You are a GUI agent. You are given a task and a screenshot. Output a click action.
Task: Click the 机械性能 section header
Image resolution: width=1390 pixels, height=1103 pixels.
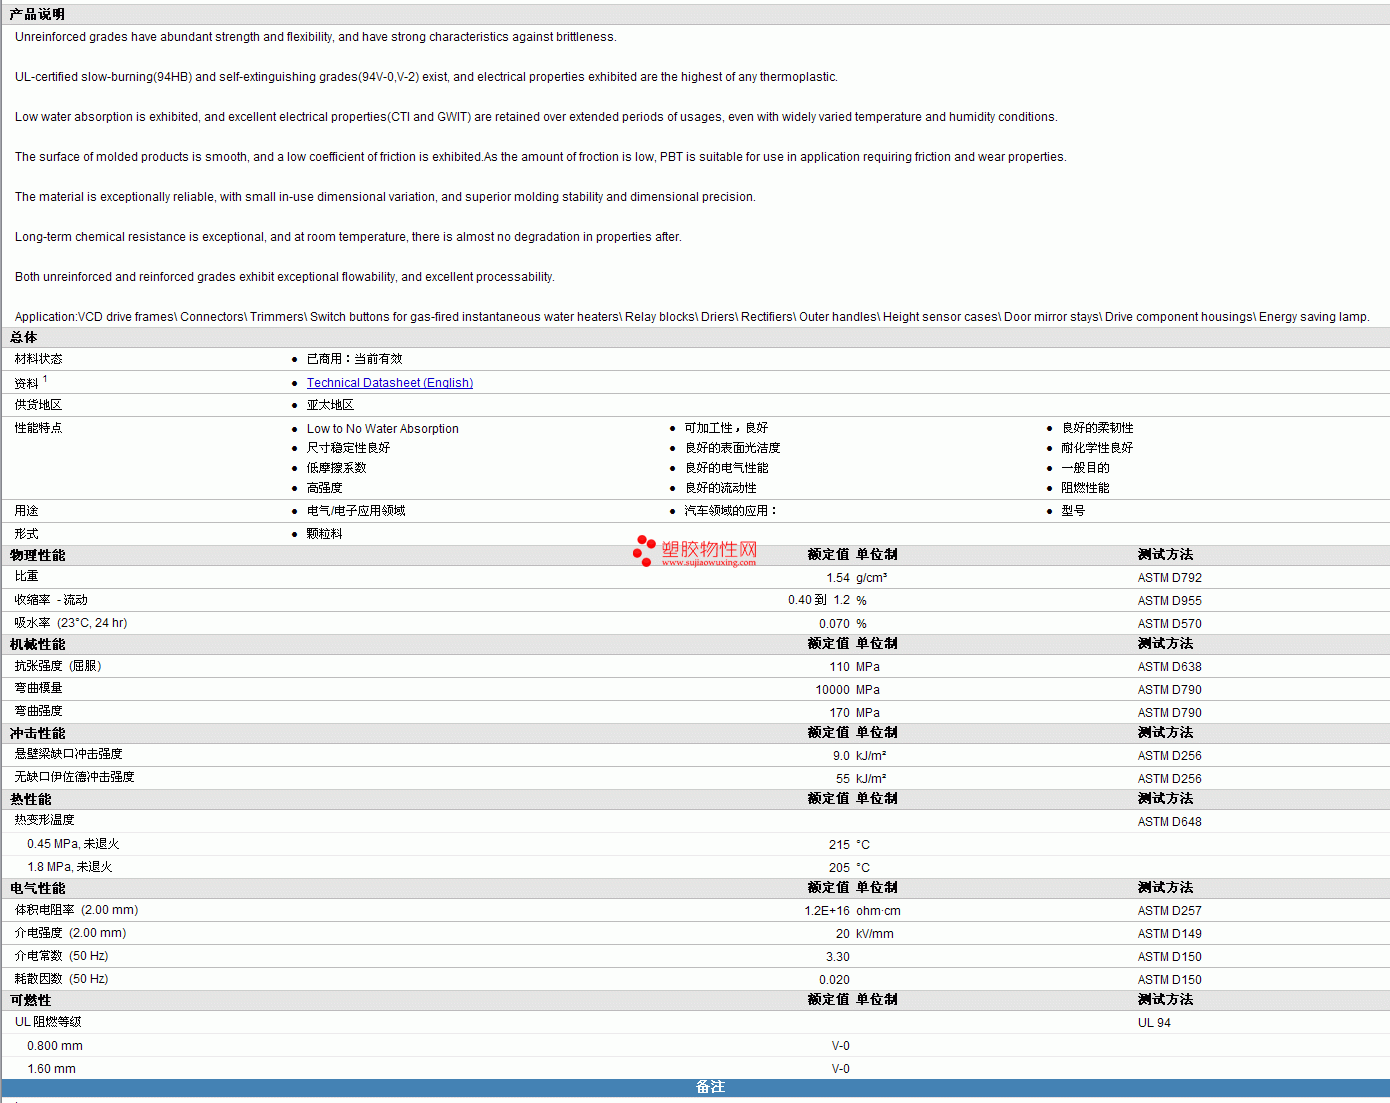click(x=38, y=644)
